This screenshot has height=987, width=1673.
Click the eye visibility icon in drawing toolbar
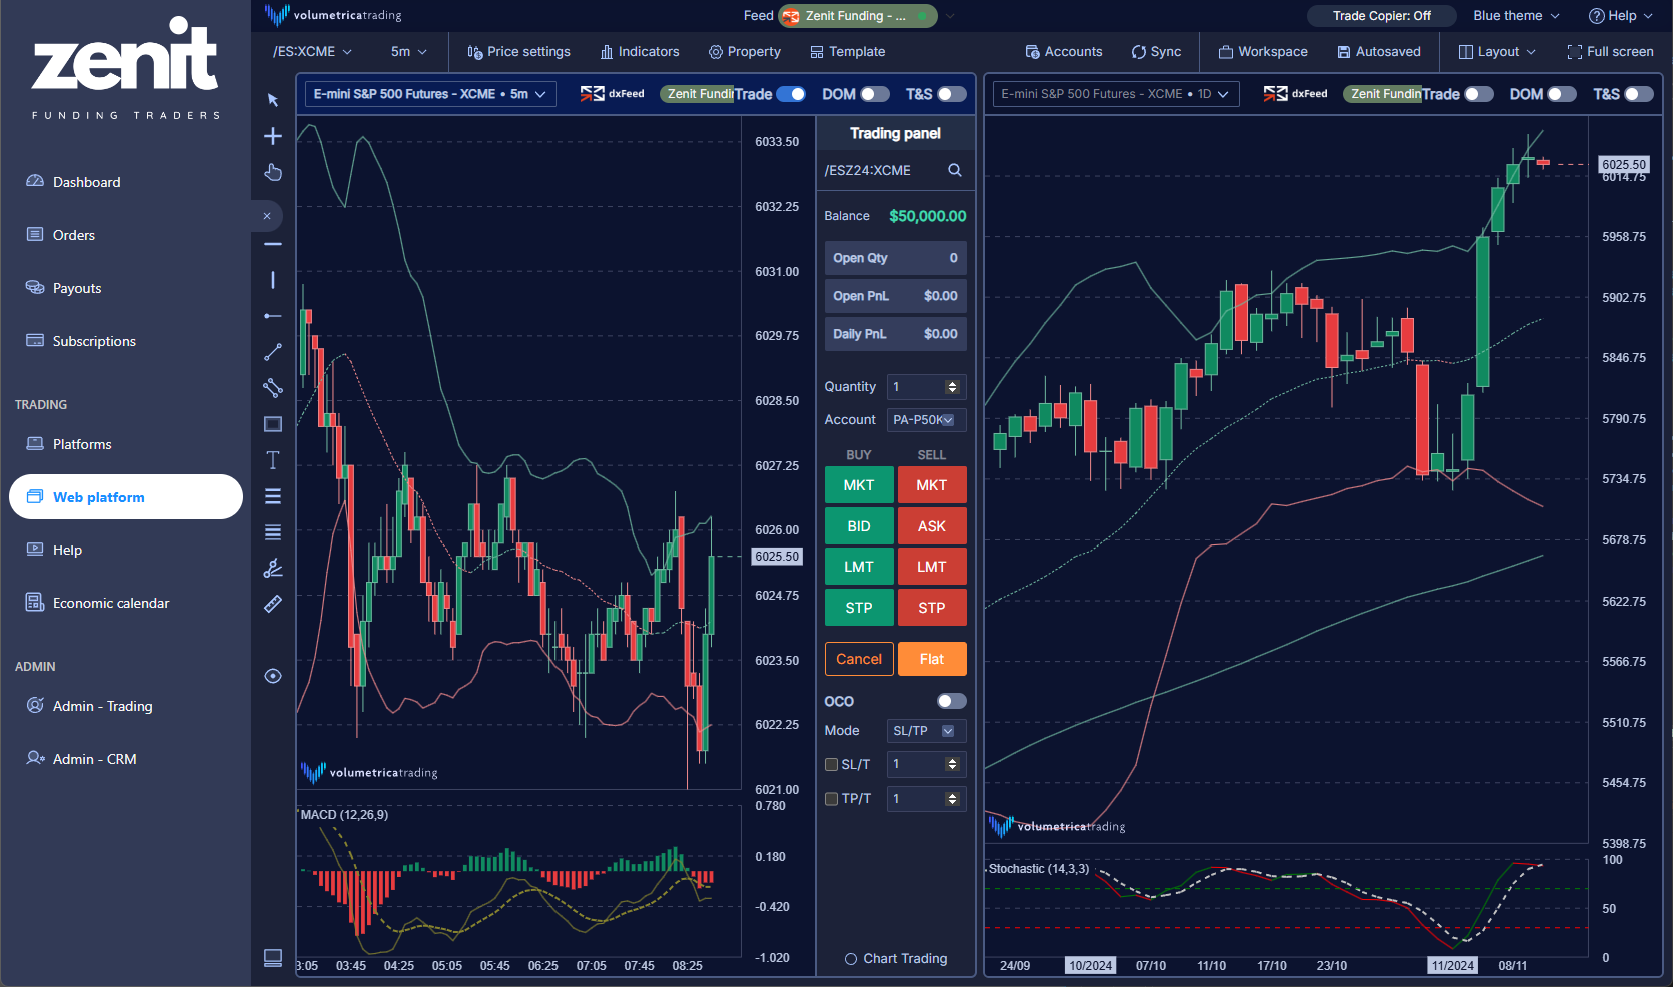coord(272,676)
